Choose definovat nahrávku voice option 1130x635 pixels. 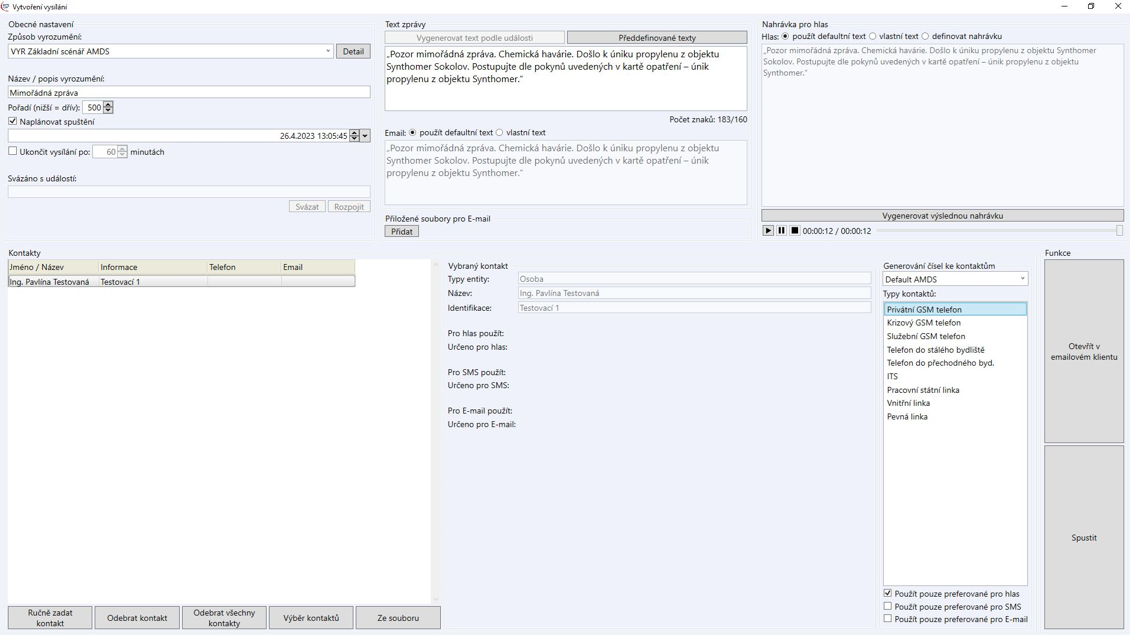925,36
